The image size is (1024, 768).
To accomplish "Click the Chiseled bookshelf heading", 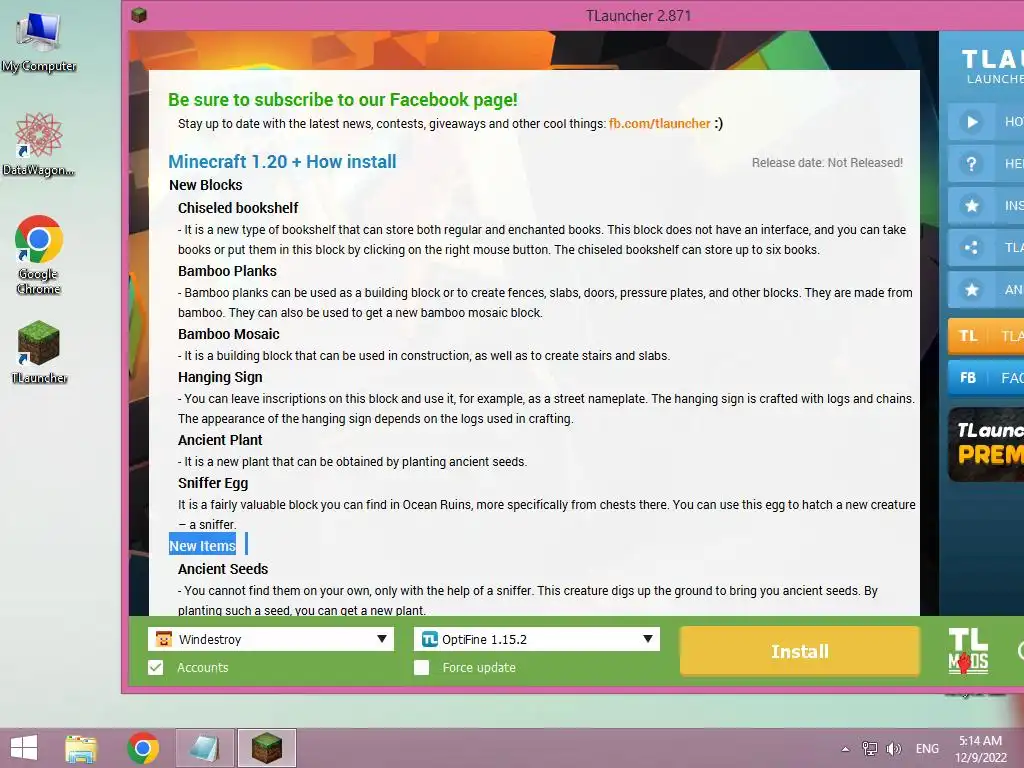I will (238, 208).
